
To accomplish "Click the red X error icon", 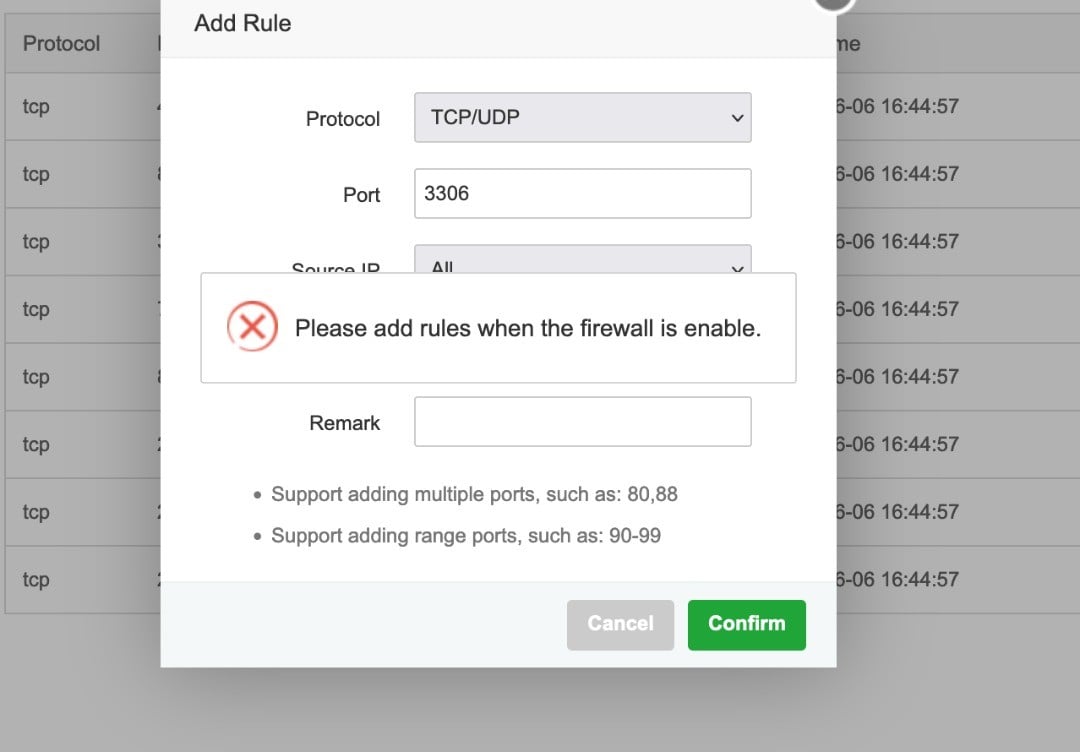I will click(x=252, y=327).
